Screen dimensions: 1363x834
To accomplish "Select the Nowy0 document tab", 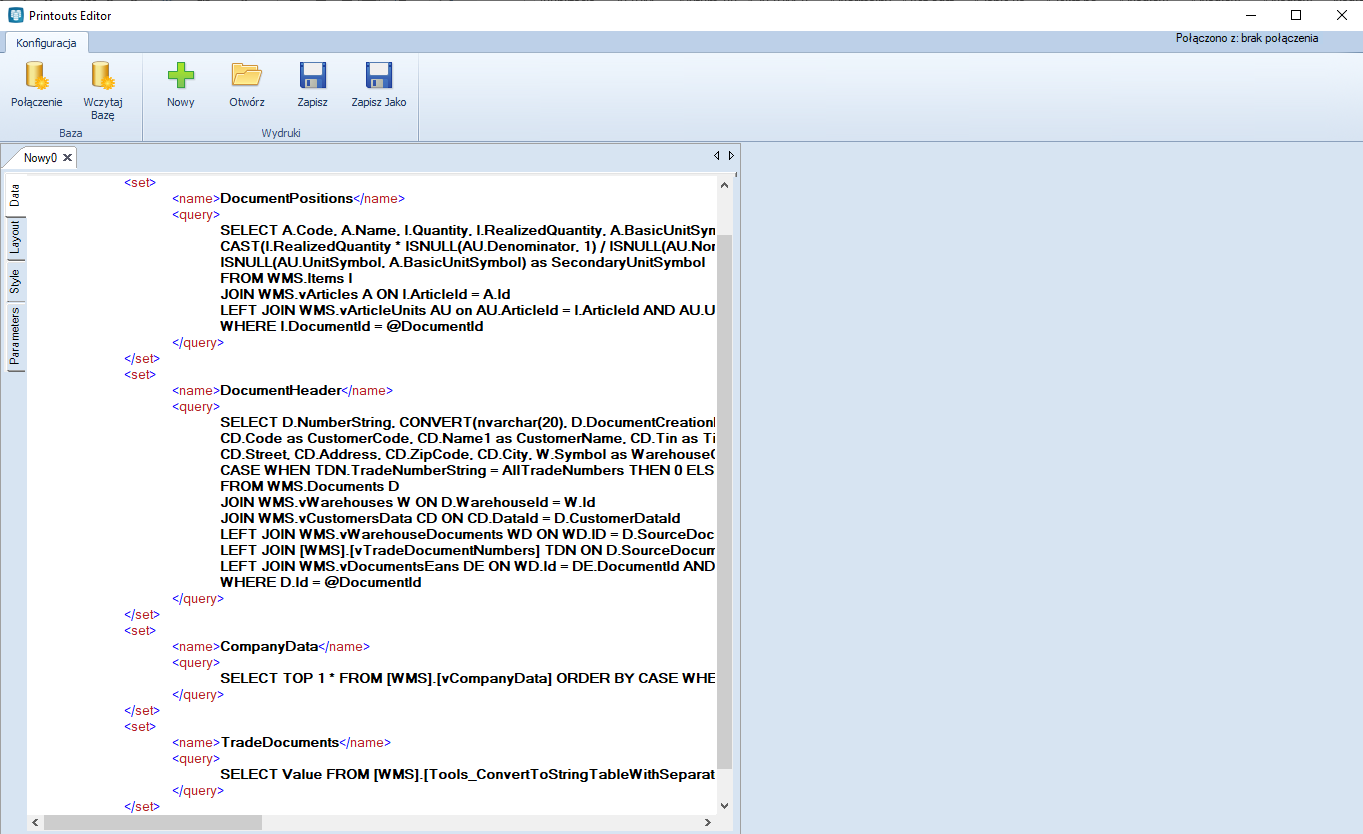I will click(41, 158).
